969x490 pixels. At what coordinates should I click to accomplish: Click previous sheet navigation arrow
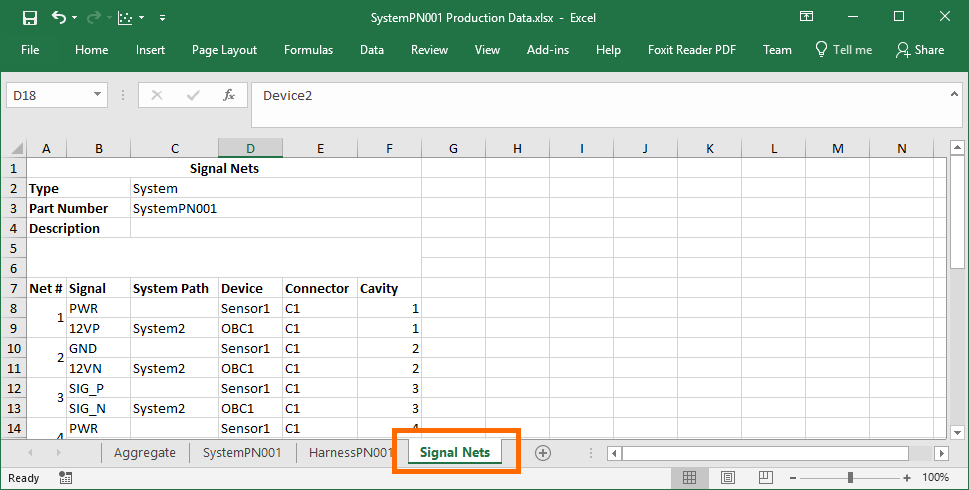pyautogui.click(x=30, y=453)
